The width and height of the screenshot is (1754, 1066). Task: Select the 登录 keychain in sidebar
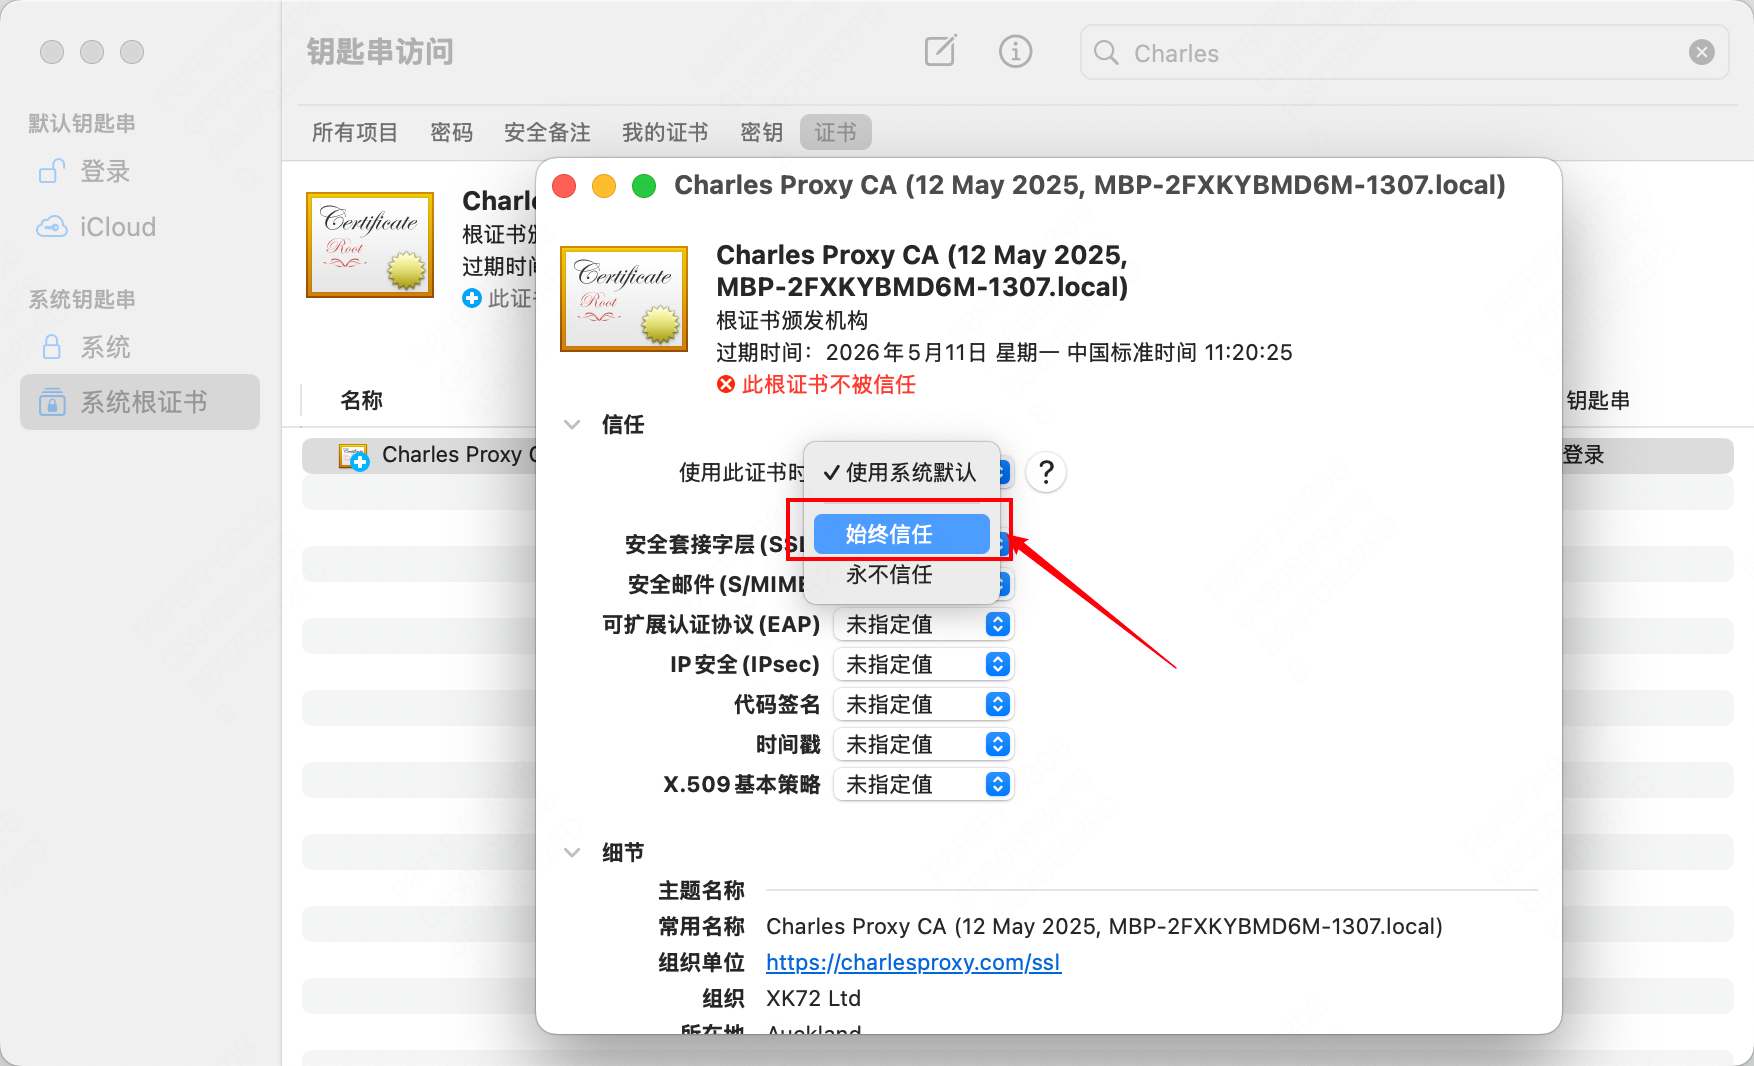pos(140,171)
